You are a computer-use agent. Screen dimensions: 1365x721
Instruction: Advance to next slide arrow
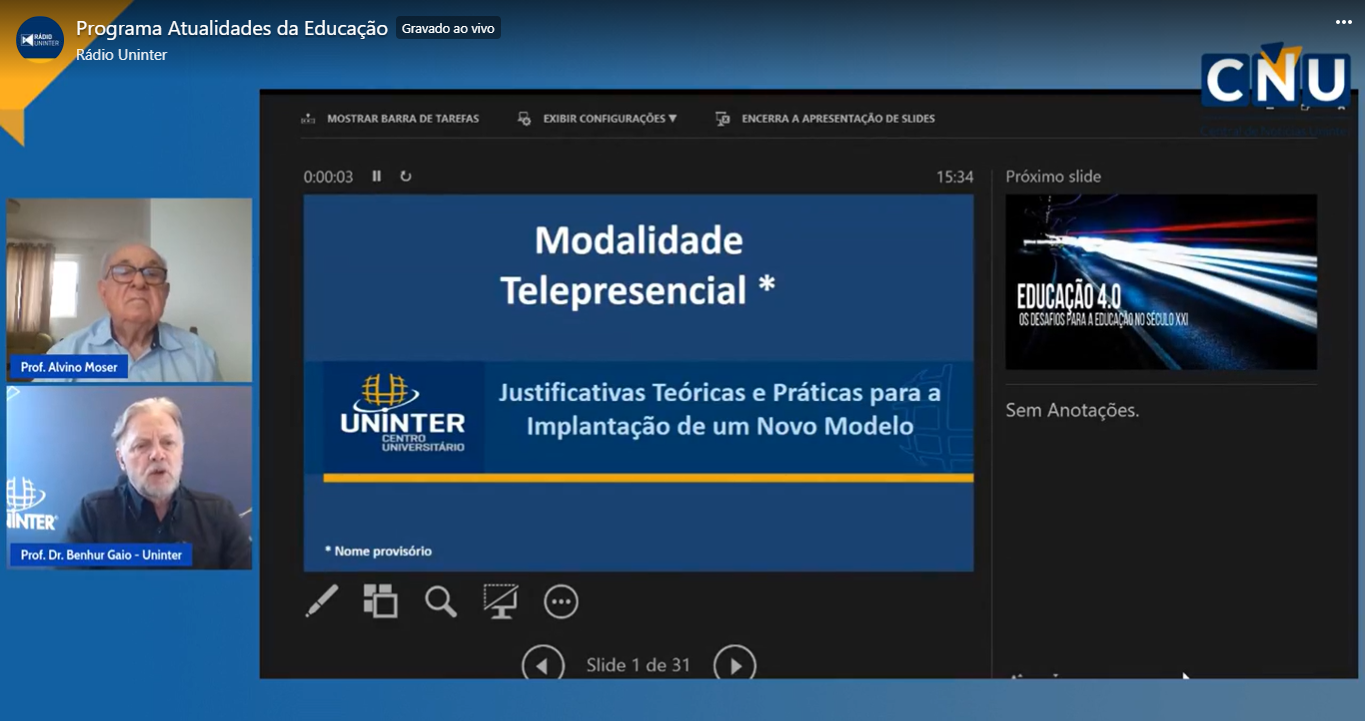[x=734, y=665]
